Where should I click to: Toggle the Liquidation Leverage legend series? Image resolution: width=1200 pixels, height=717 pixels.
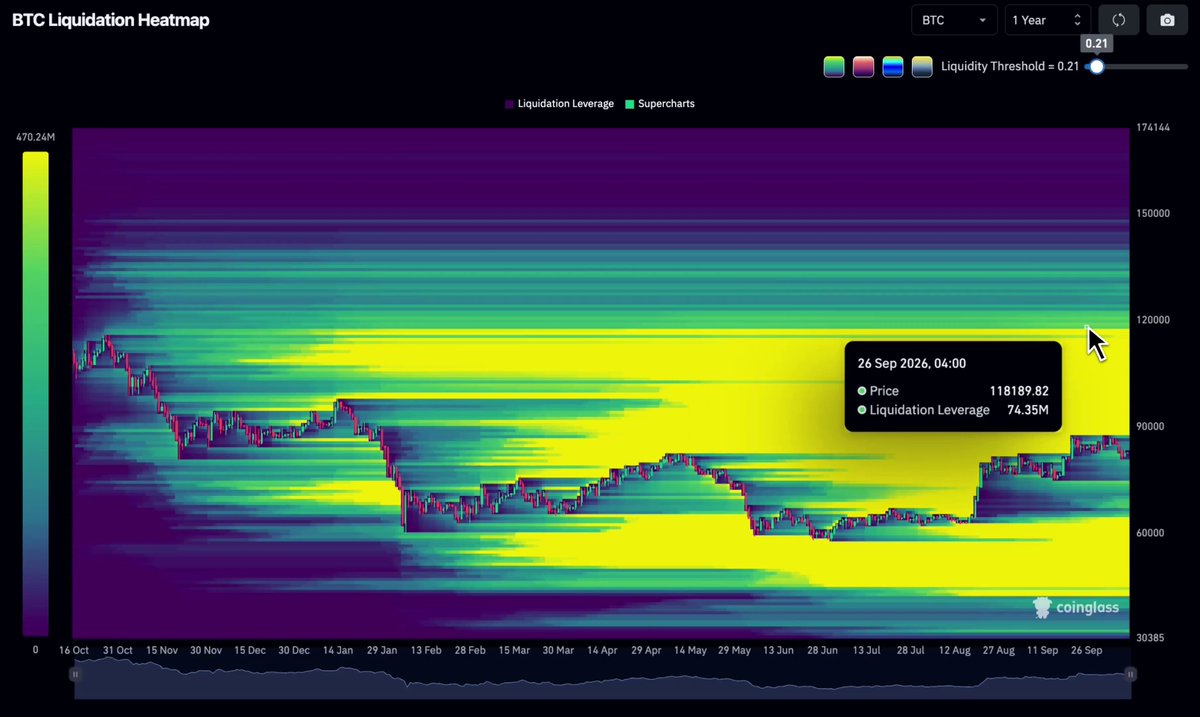click(x=559, y=104)
